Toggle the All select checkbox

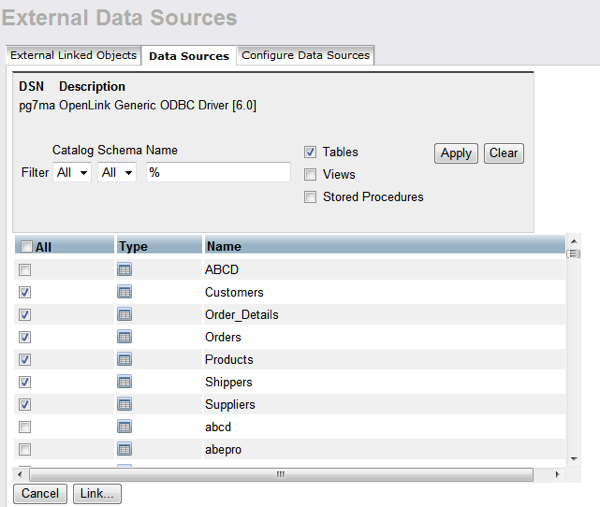pyautogui.click(x=27, y=246)
